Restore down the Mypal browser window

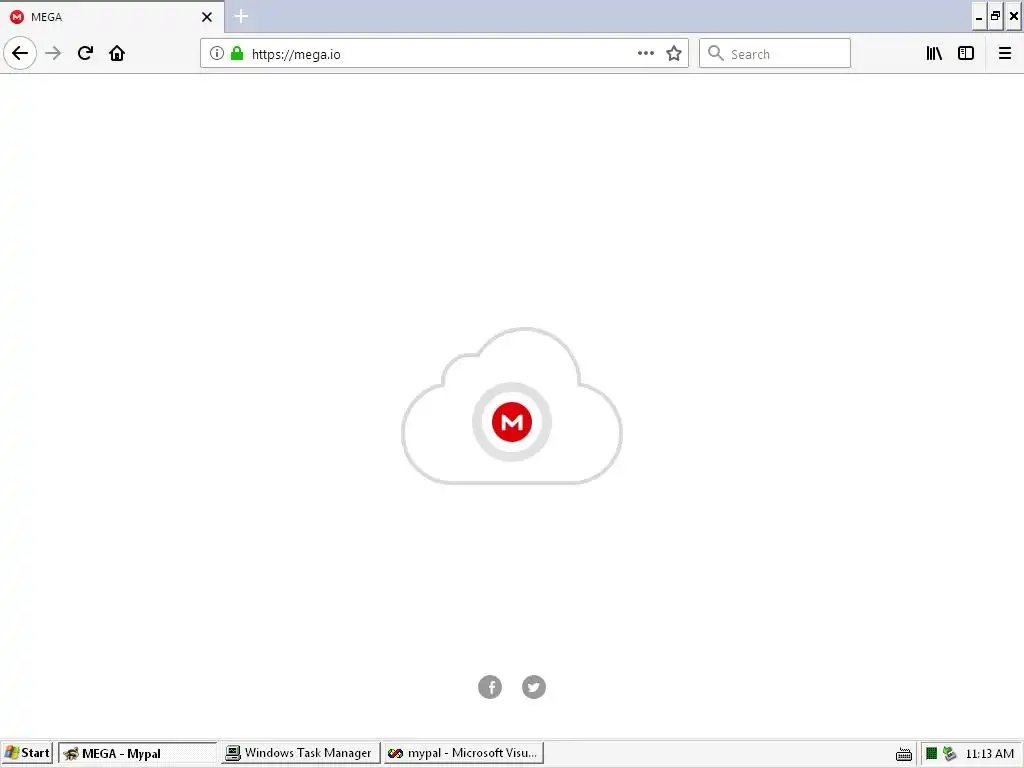996,17
